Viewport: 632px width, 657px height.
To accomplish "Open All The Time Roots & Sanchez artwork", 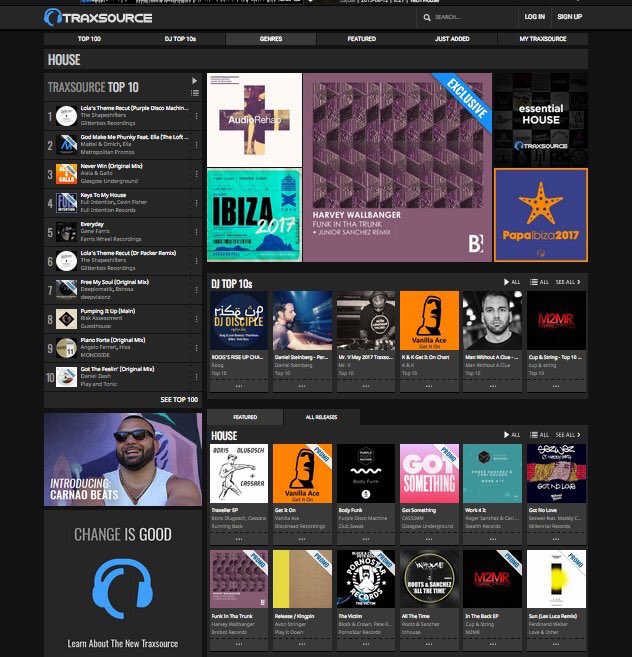I will click(429, 579).
